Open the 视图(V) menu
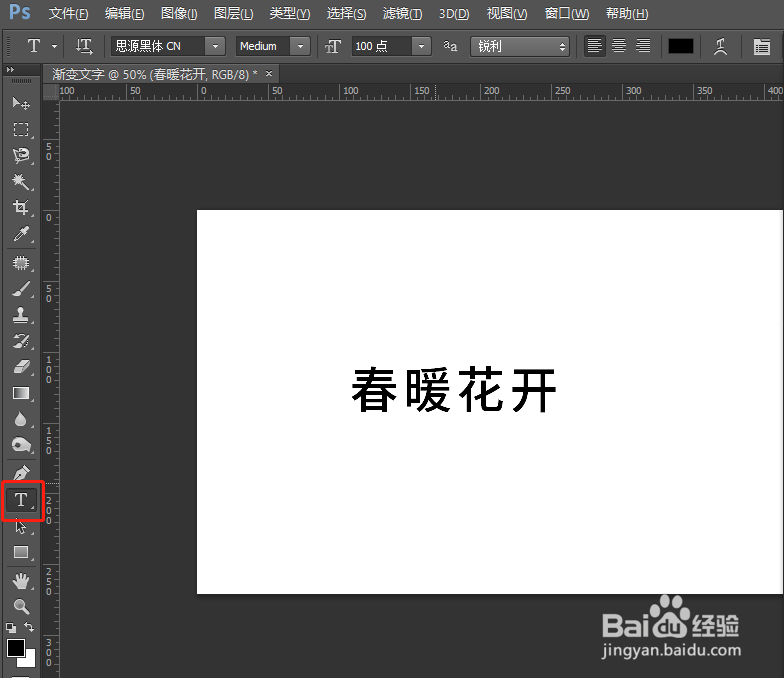The image size is (784, 678). point(507,14)
